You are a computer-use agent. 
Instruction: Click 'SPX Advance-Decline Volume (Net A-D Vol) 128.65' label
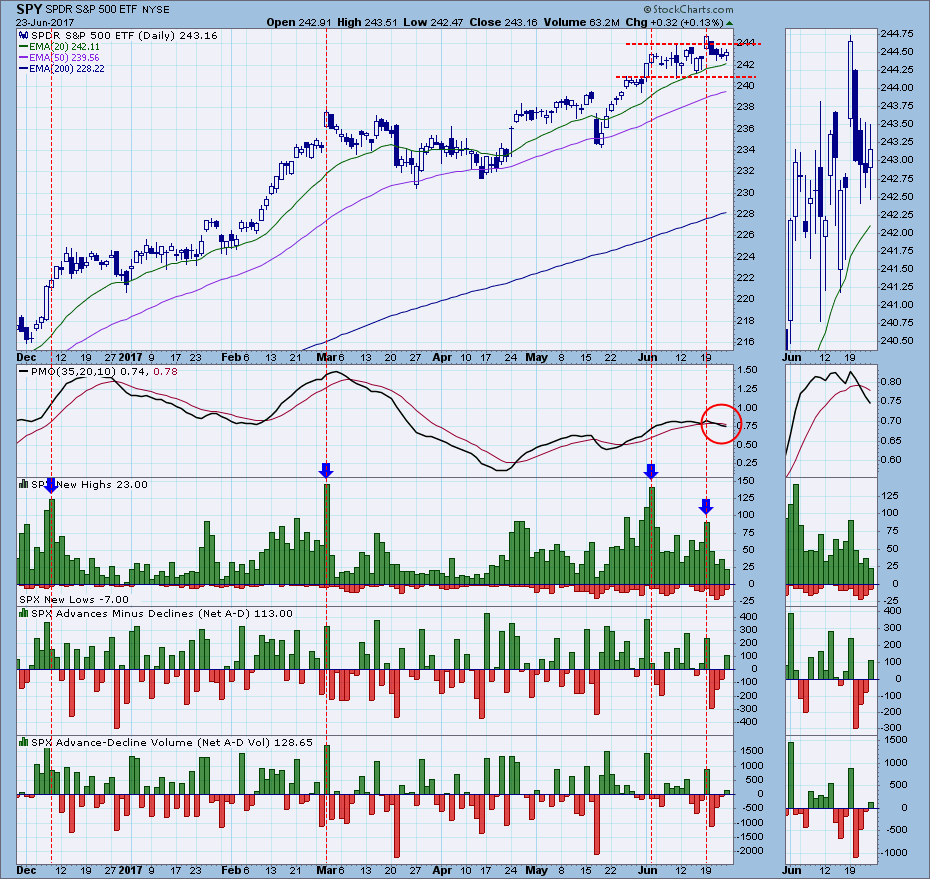point(171,742)
